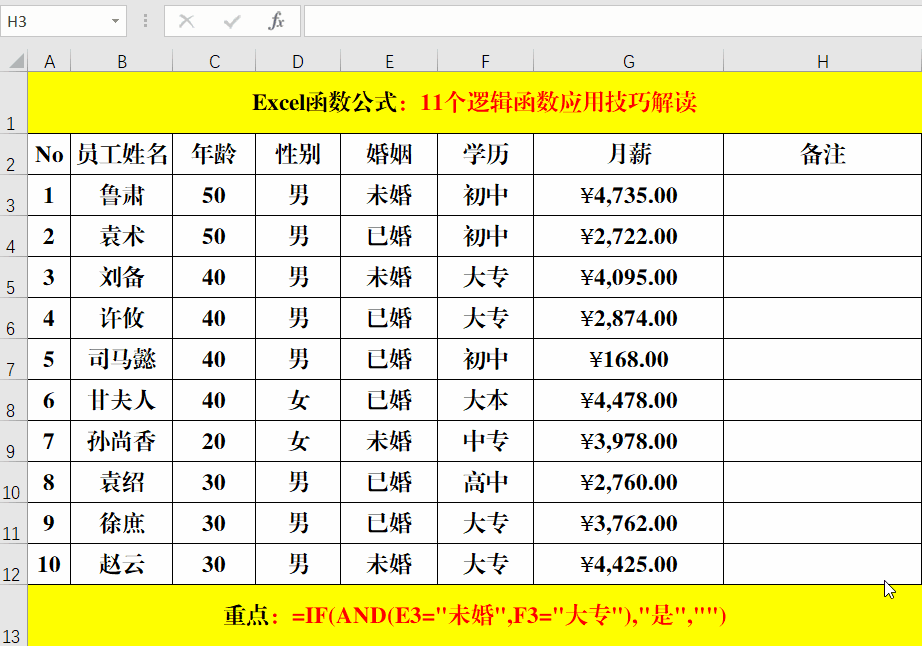Screen dimensions: 922x646
Task: Click the formula note cell '重点：=IF(AND('
Action: pos(475,616)
